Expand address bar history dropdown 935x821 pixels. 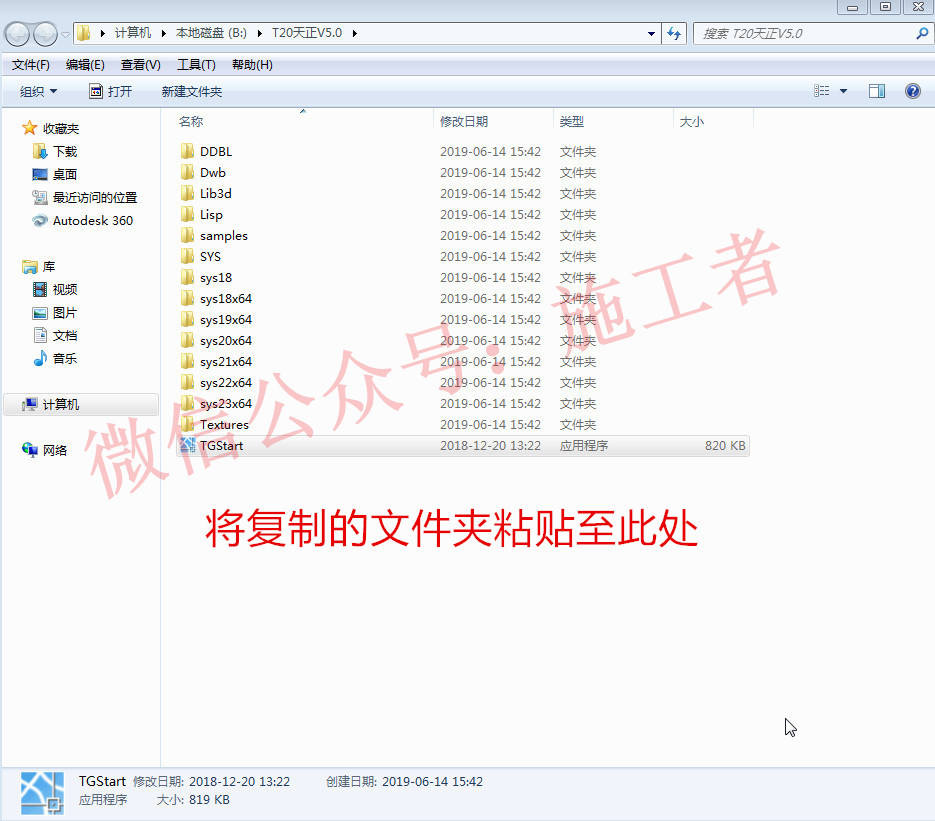[651, 33]
